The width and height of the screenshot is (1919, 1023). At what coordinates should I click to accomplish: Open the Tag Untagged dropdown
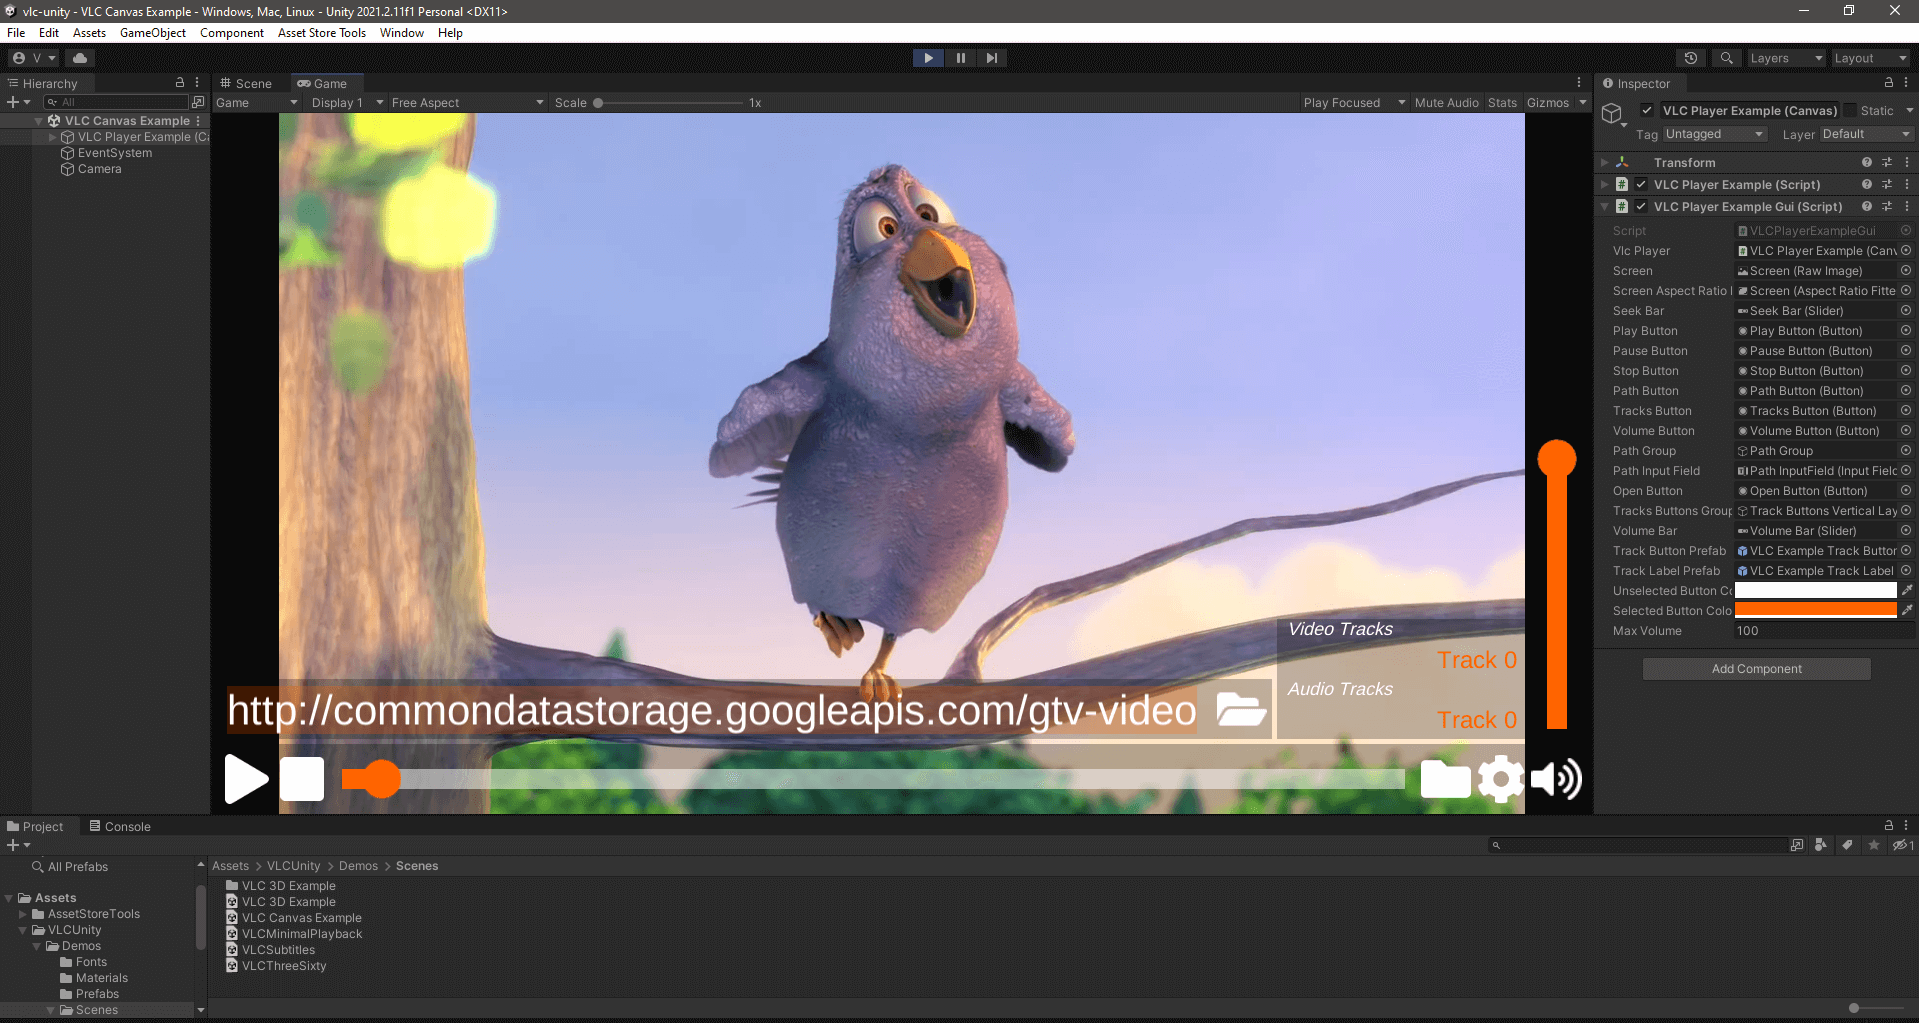(1715, 134)
